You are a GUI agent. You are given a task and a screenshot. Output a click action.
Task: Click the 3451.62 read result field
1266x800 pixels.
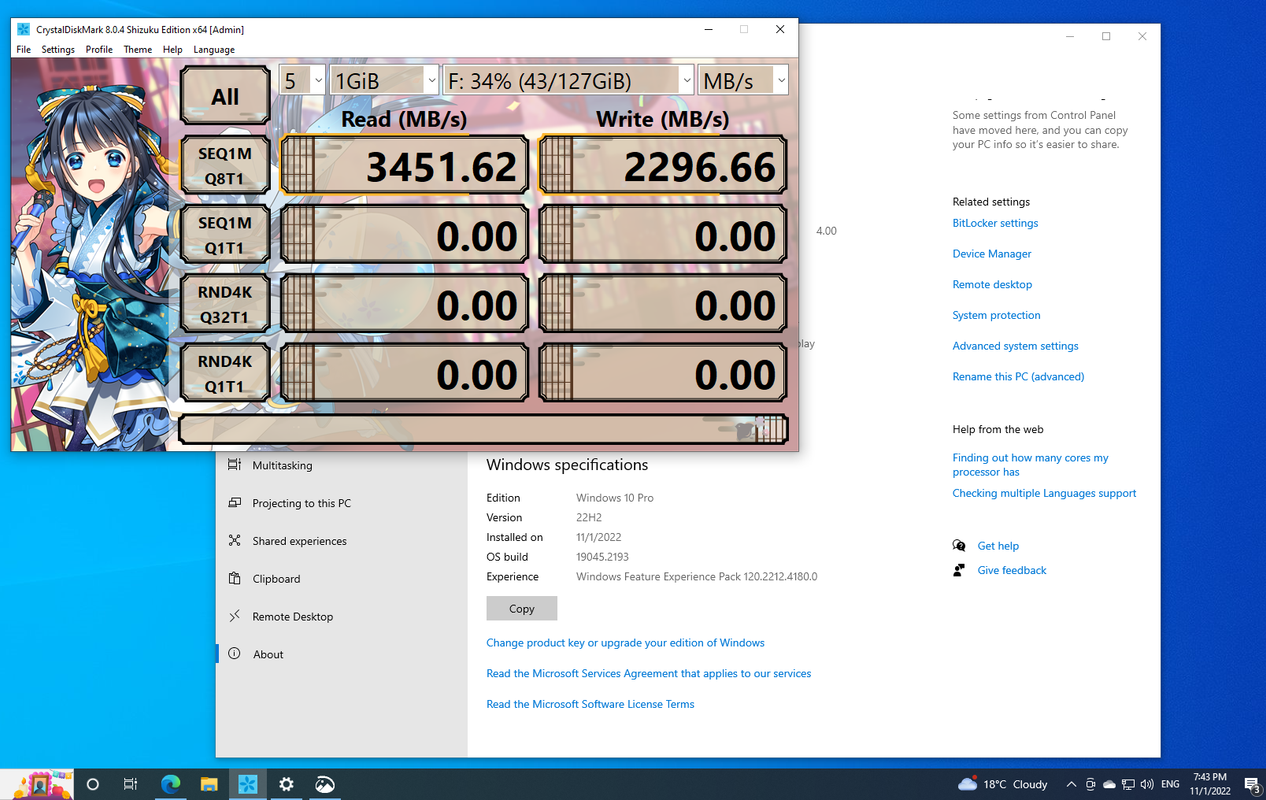(x=404, y=165)
